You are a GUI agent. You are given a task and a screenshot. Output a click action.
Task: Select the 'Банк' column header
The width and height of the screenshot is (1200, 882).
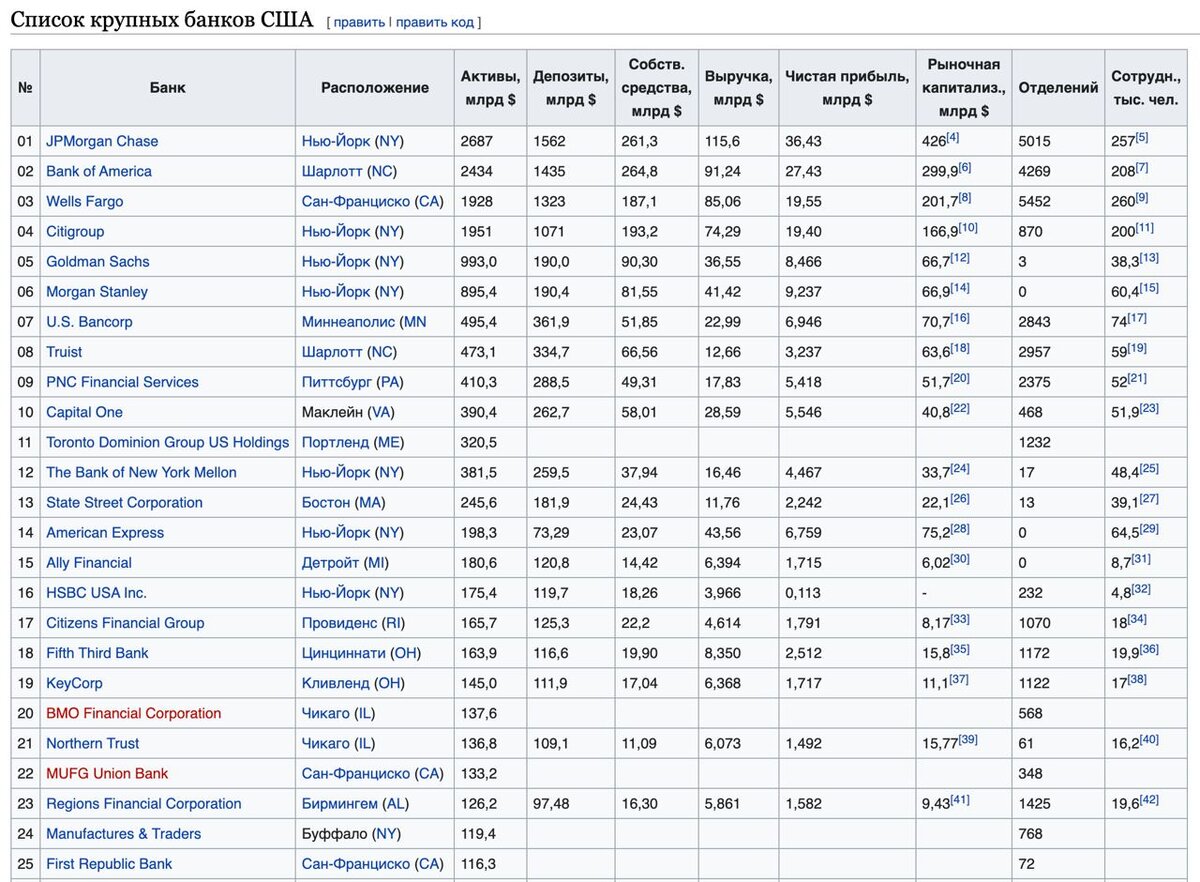point(168,88)
